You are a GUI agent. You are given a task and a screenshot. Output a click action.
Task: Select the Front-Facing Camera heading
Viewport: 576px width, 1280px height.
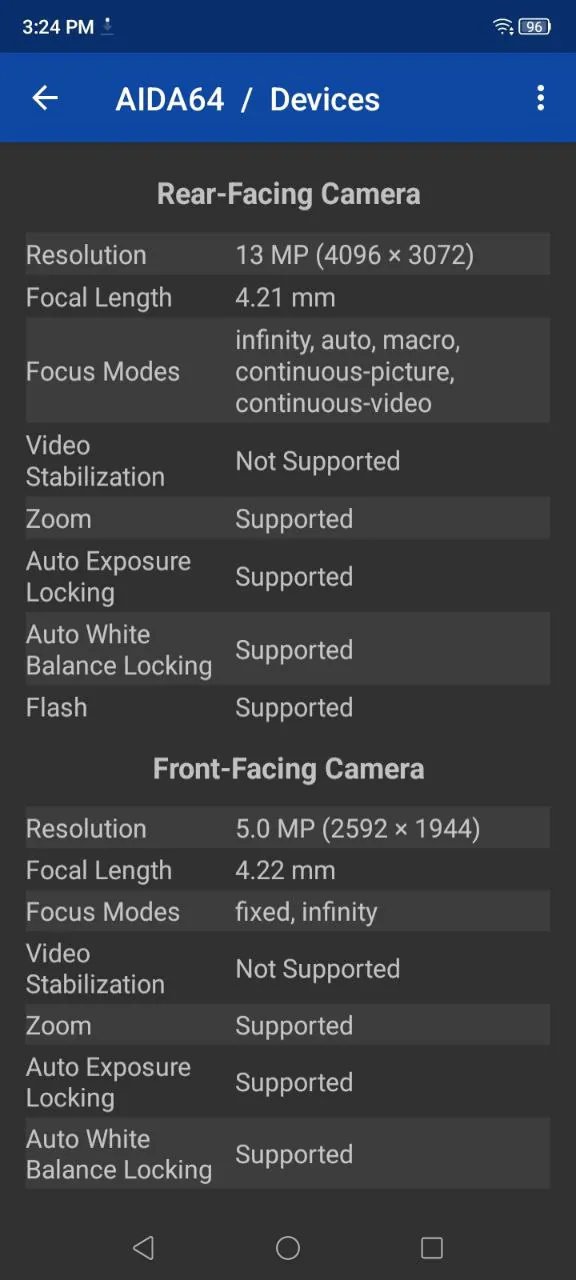pos(288,768)
